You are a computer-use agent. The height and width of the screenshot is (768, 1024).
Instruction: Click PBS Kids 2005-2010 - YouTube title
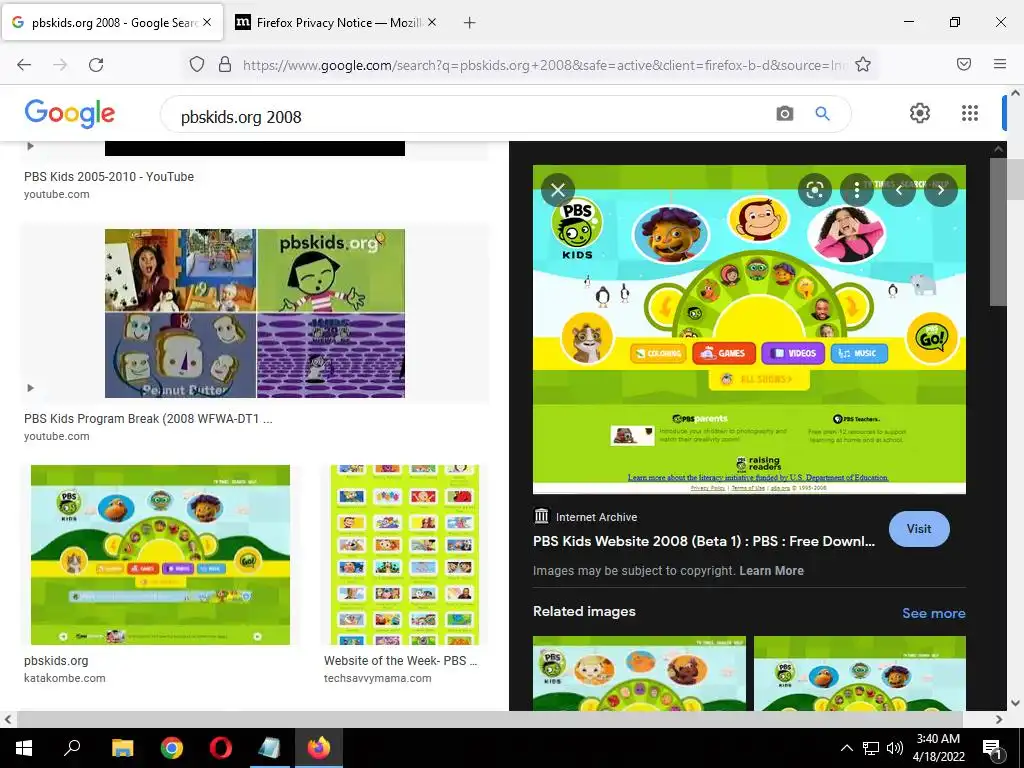pyautogui.click(x=109, y=176)
